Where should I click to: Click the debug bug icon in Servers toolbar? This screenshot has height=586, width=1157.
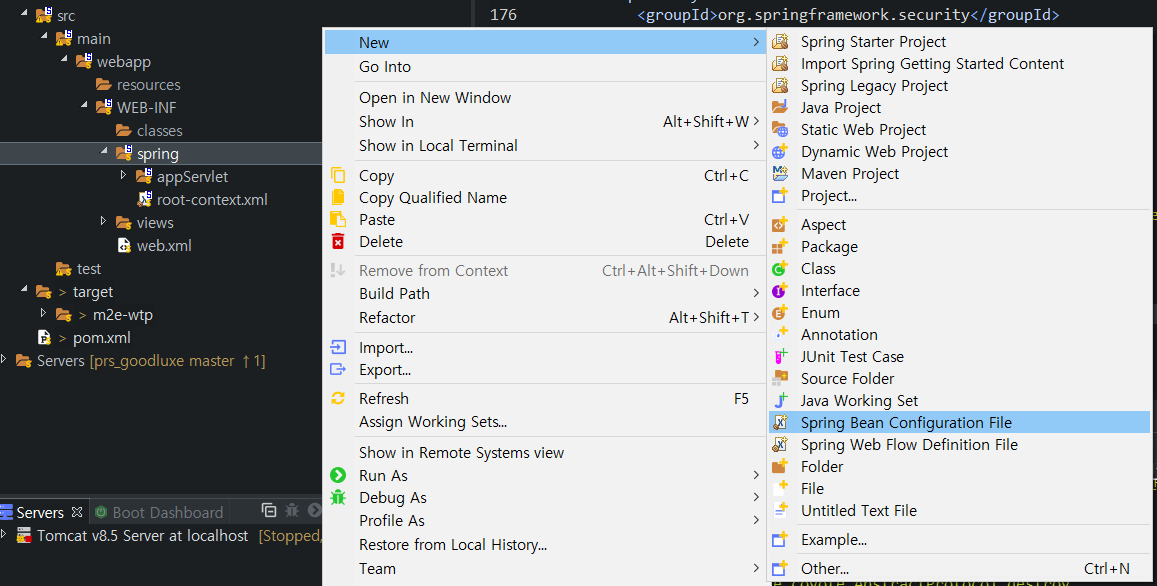[x=292, y=511]
